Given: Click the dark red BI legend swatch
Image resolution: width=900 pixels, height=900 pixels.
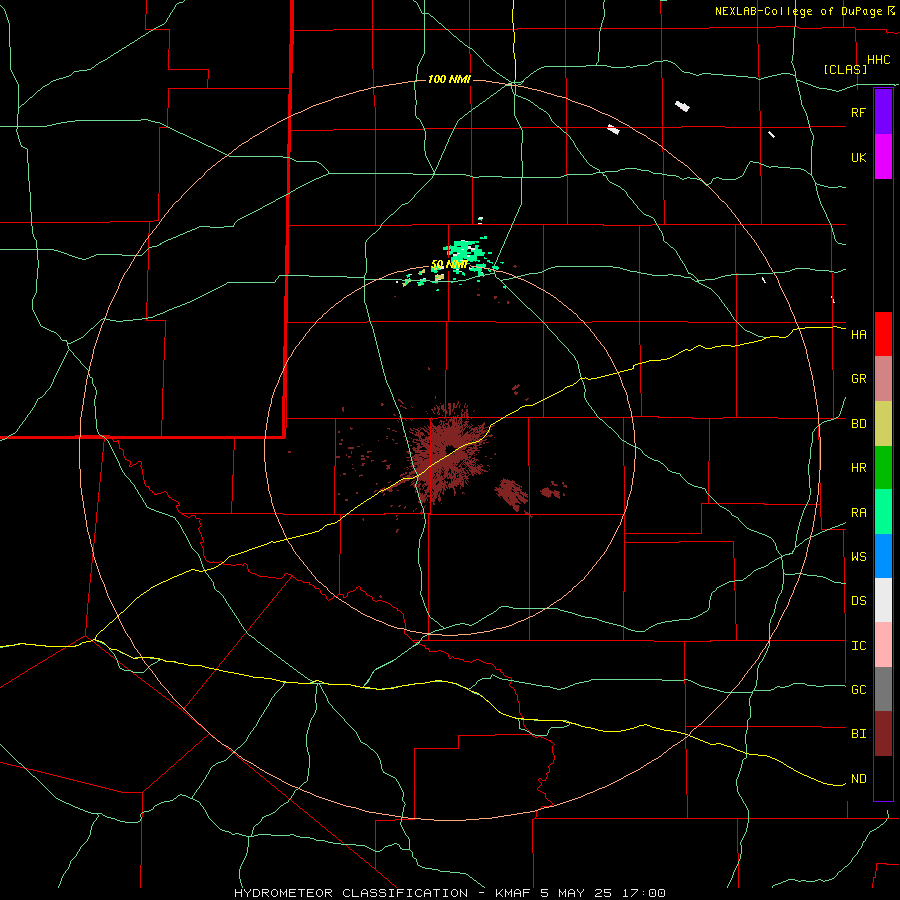Looking at the screenshot, I should (883, 734).
